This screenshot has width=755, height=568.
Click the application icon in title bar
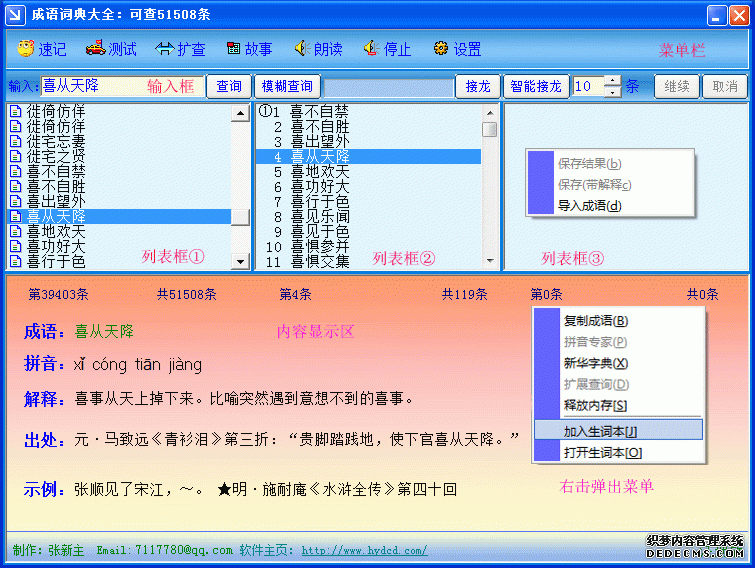[x=15, y=14]
